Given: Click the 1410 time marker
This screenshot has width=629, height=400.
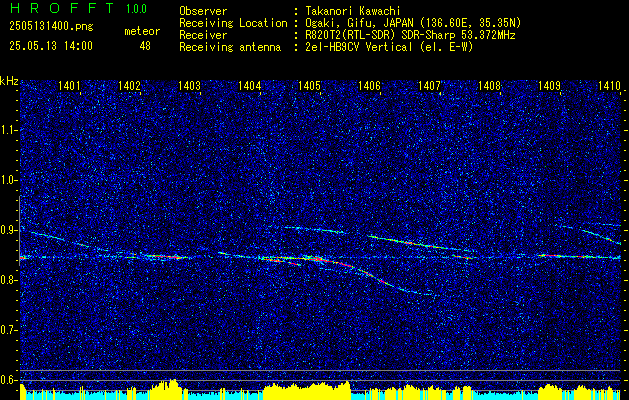Looking at the screenshot, I should tap(609, 85).
